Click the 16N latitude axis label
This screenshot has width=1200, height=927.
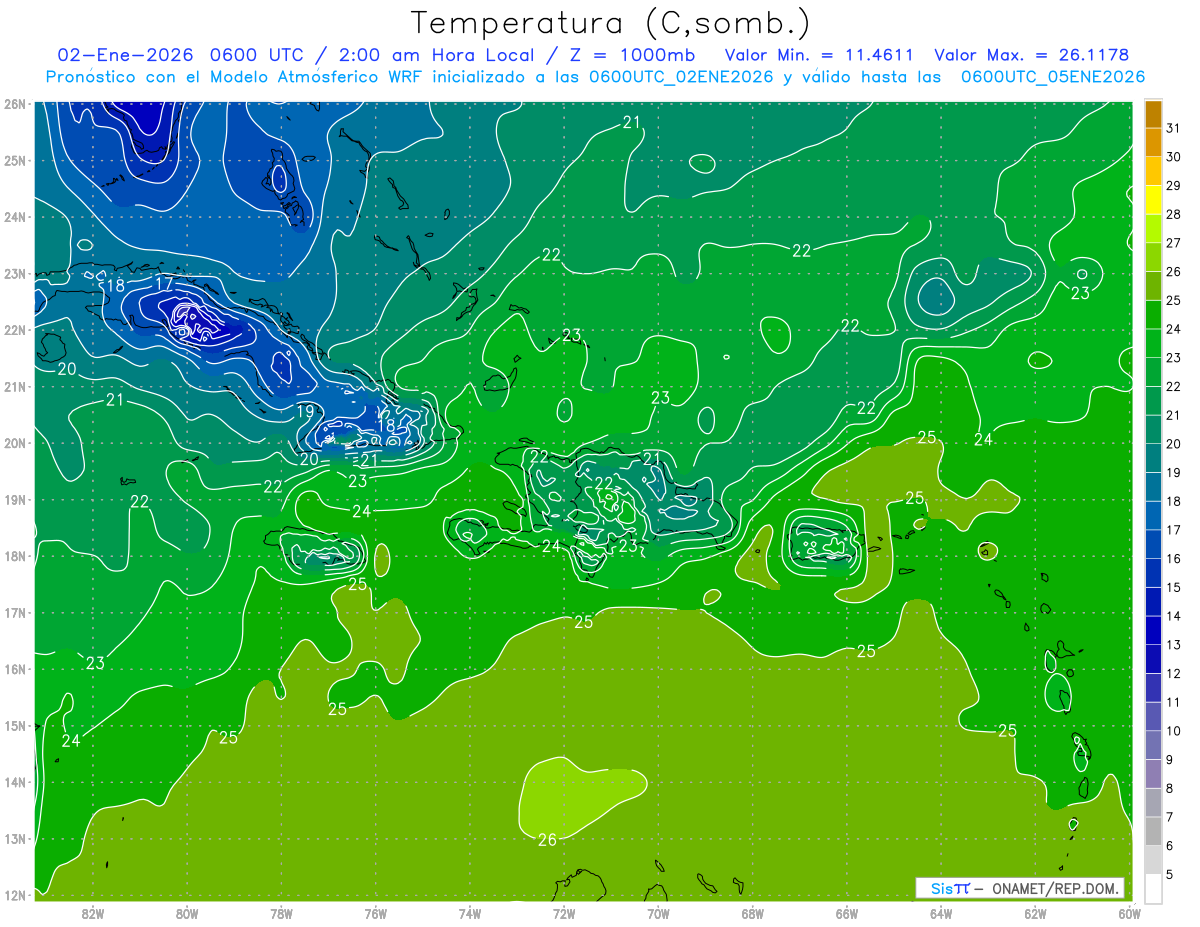(x=14, y=669)
